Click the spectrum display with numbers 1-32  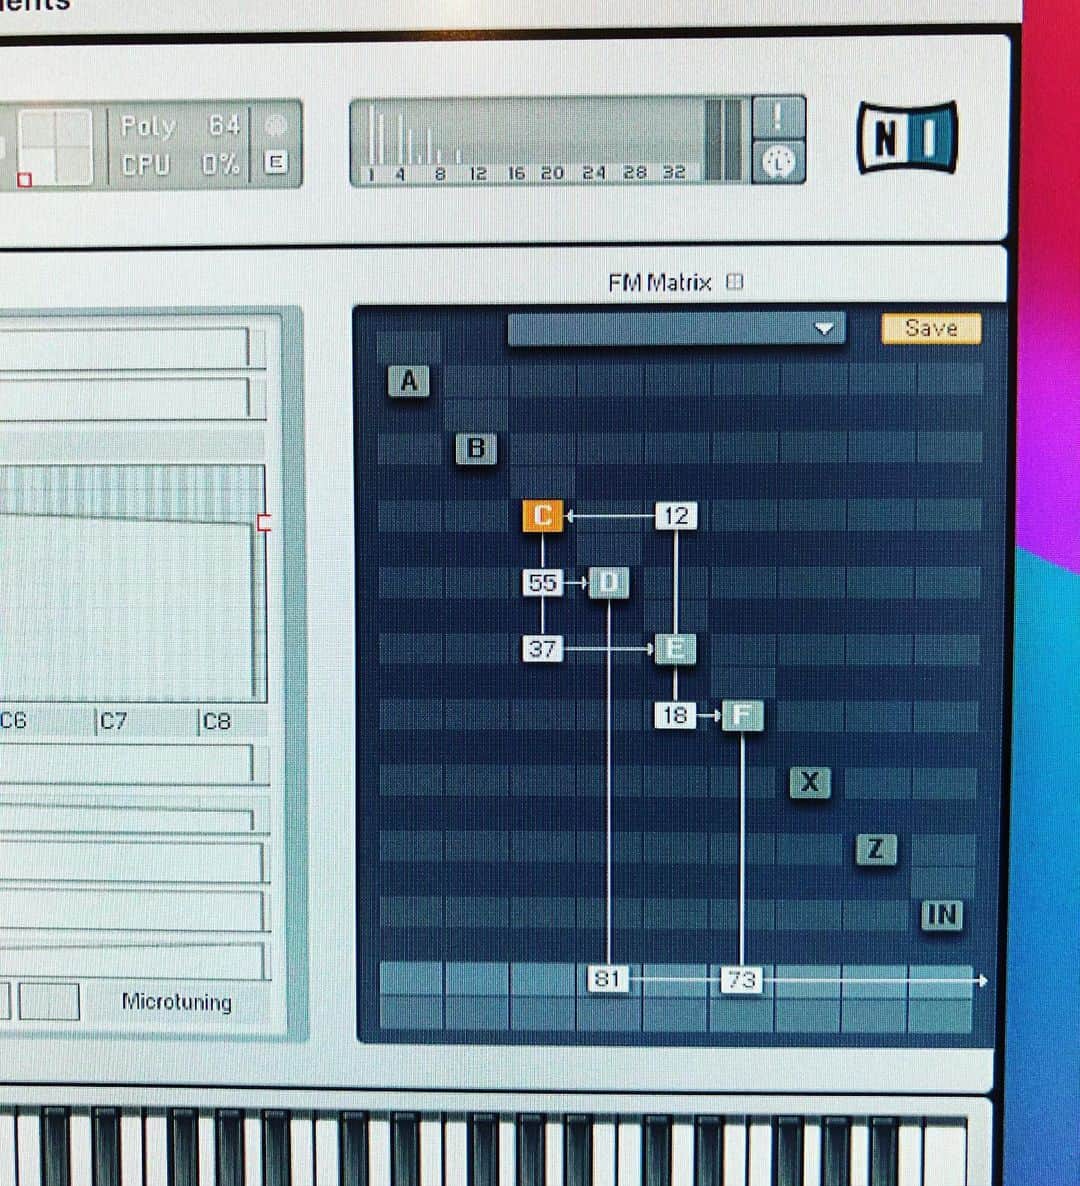(x=529, y=141)
